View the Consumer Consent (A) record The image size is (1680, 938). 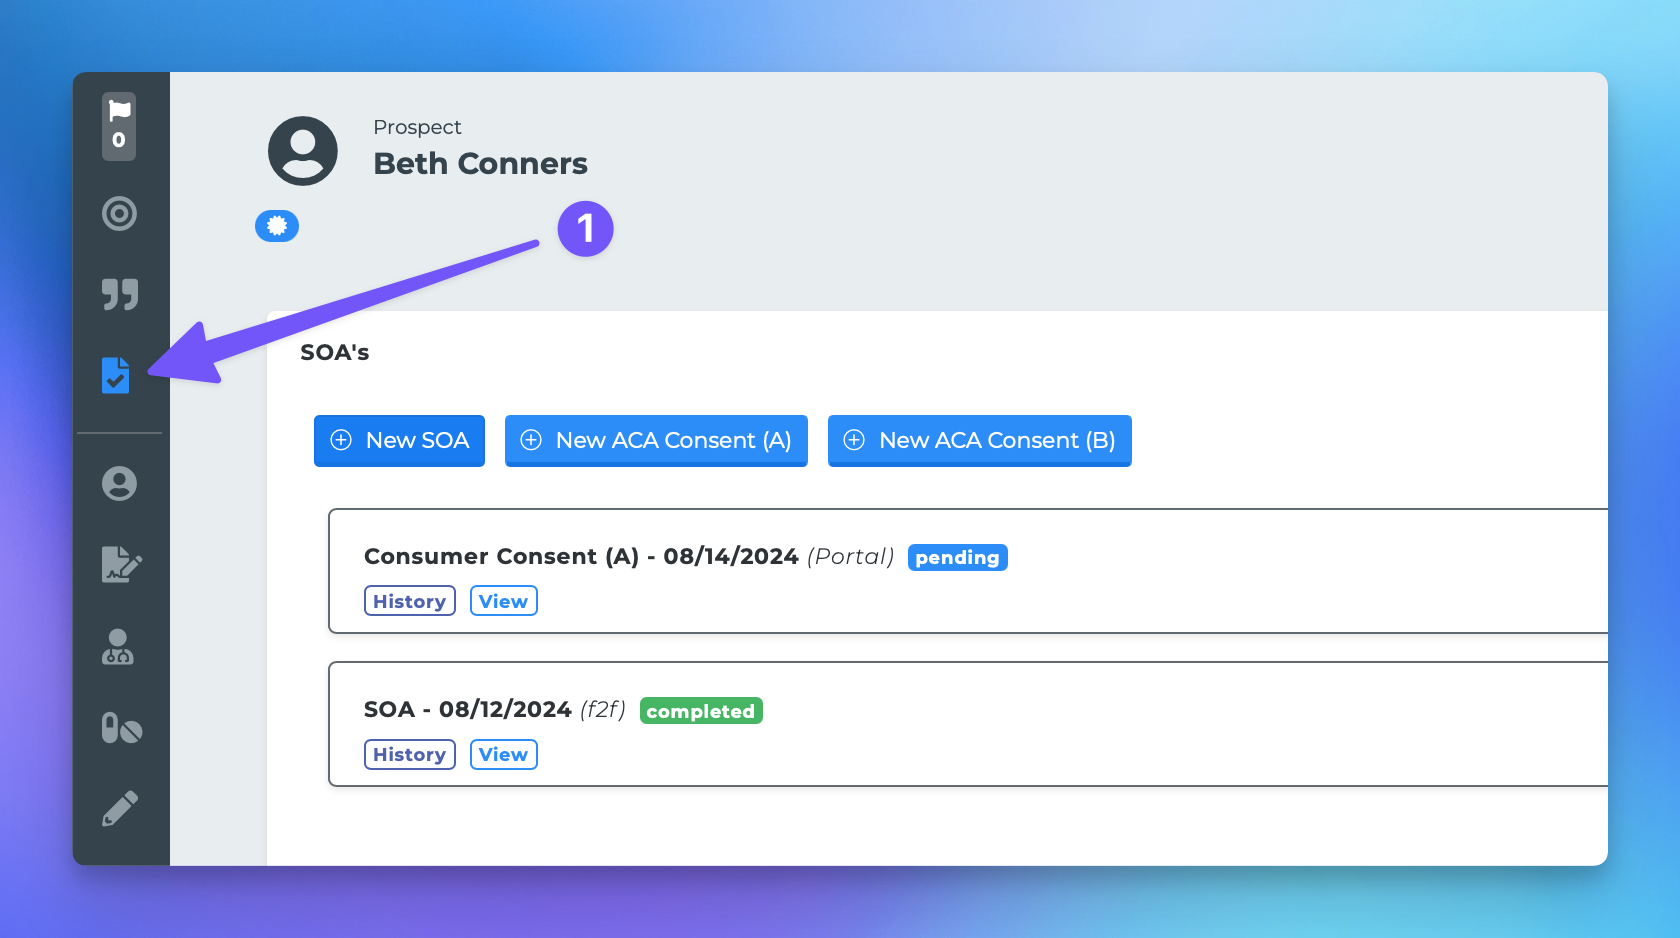(x=504, y=601)
